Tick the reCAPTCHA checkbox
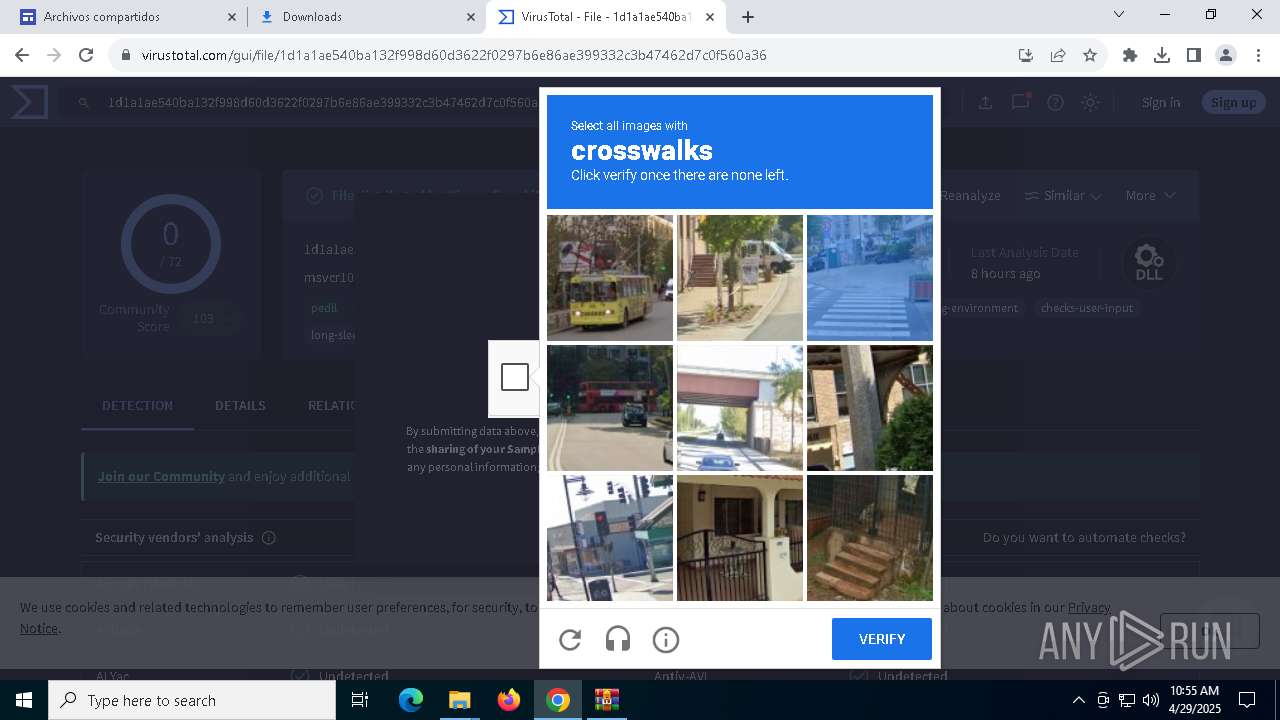The image size is (1280, 720). click(x=515, y=377)
